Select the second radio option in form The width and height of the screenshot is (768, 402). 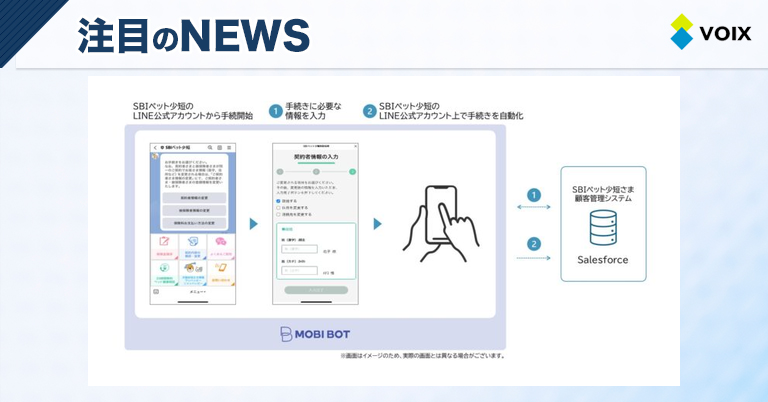point(278,208)
